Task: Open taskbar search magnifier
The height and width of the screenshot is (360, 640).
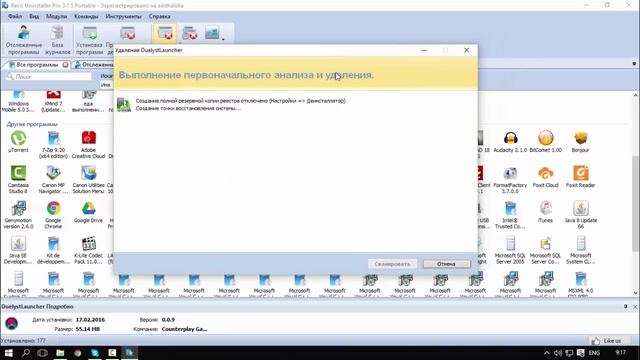Action: pyautogui.click(x=26, y=353)
